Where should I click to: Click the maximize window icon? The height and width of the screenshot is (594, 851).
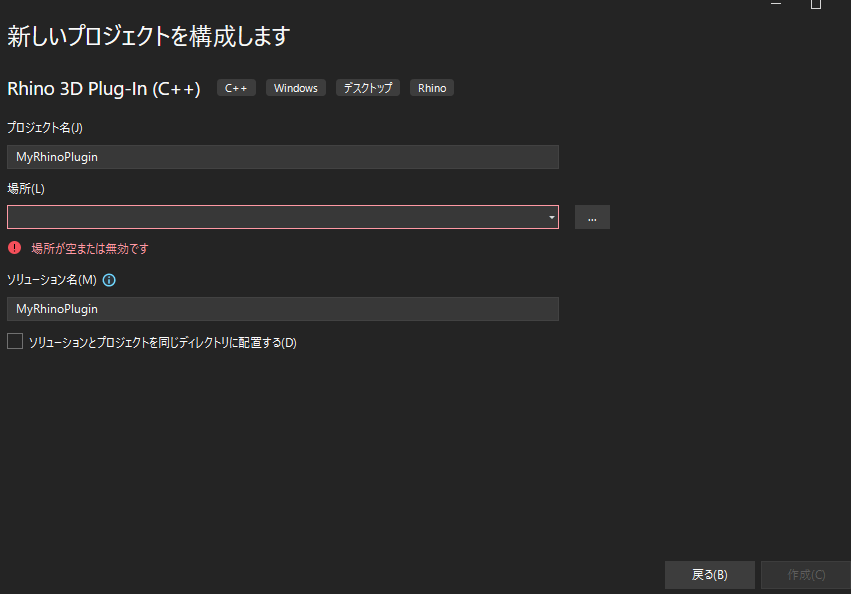click(x=815, y=5)
